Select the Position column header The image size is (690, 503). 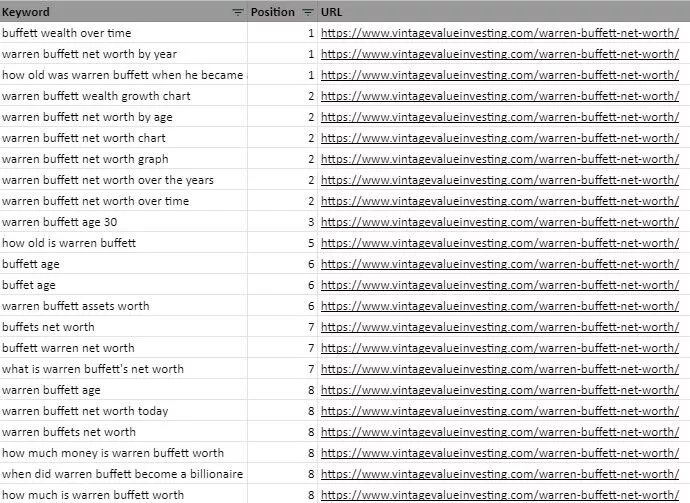[282, 11]
